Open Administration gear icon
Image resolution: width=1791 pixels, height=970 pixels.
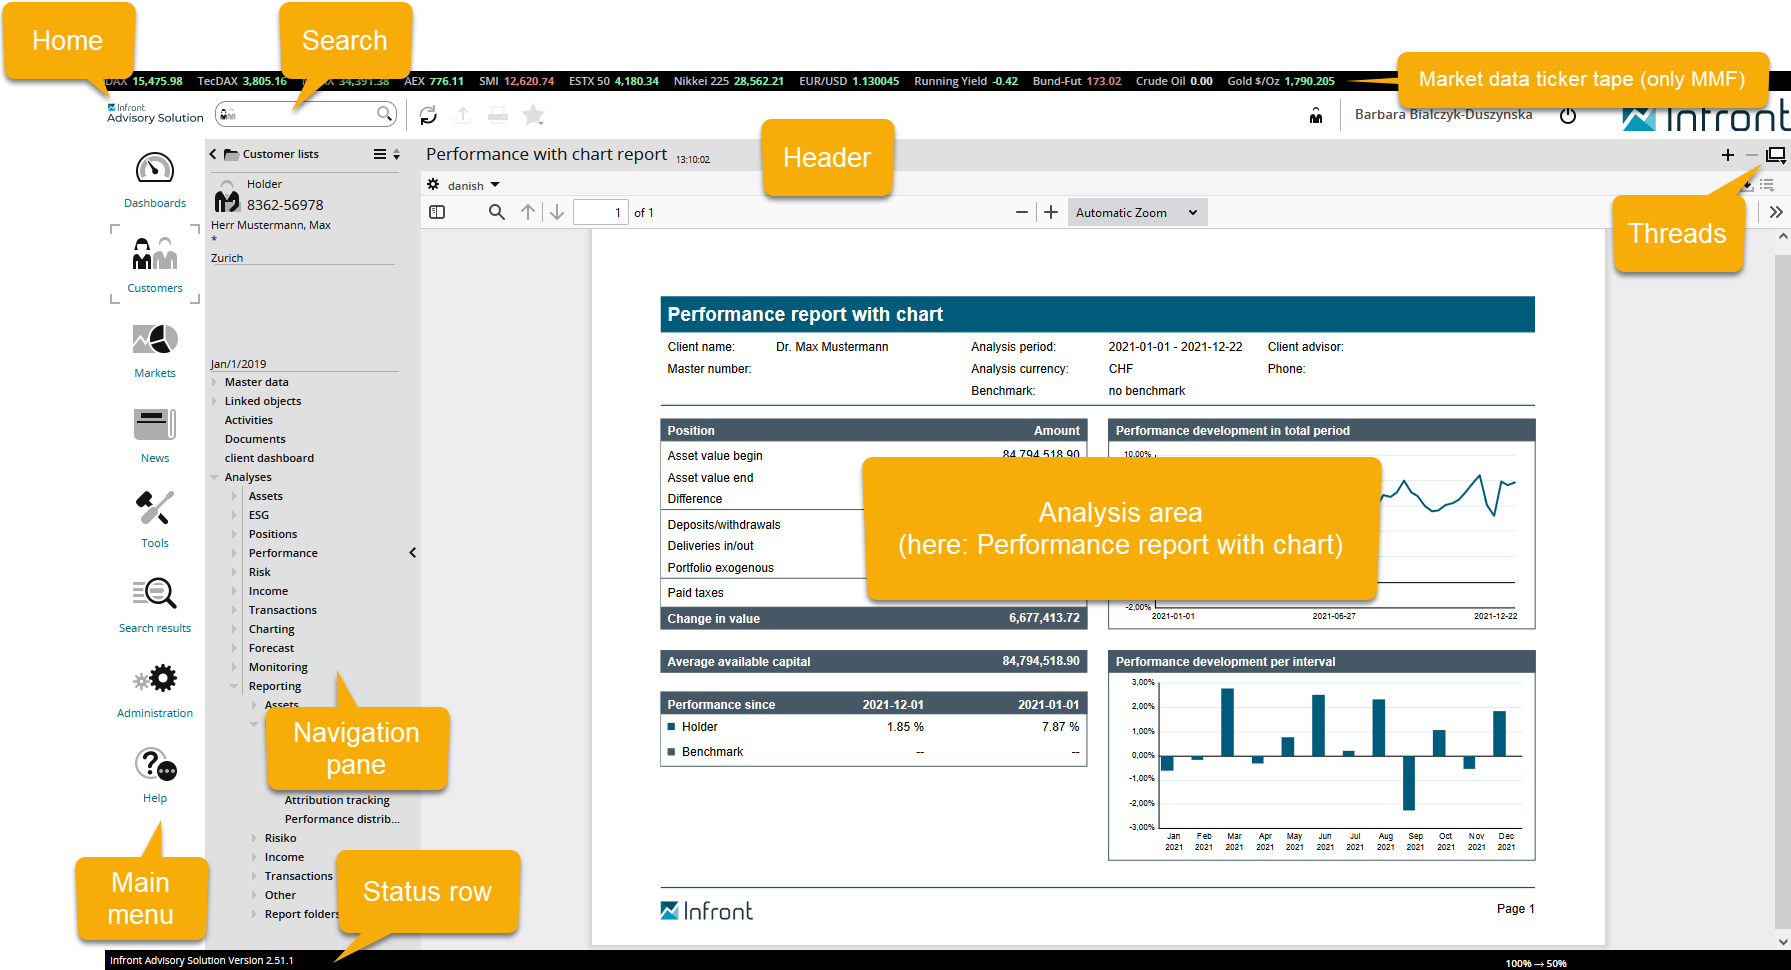click(155, 681)
